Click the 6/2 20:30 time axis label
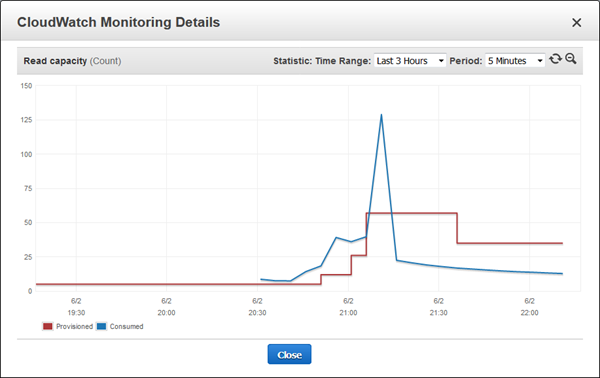 pos(257,307)
